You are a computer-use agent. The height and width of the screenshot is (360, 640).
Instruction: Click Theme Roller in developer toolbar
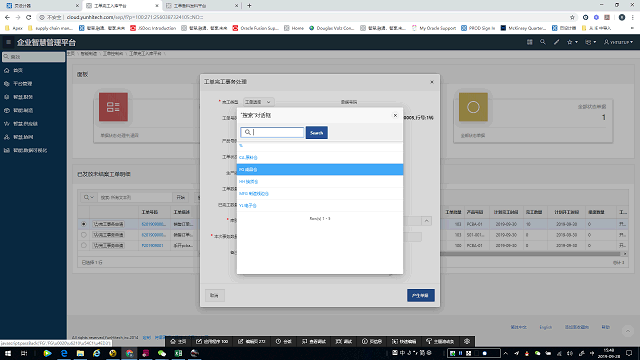(440, 341)
